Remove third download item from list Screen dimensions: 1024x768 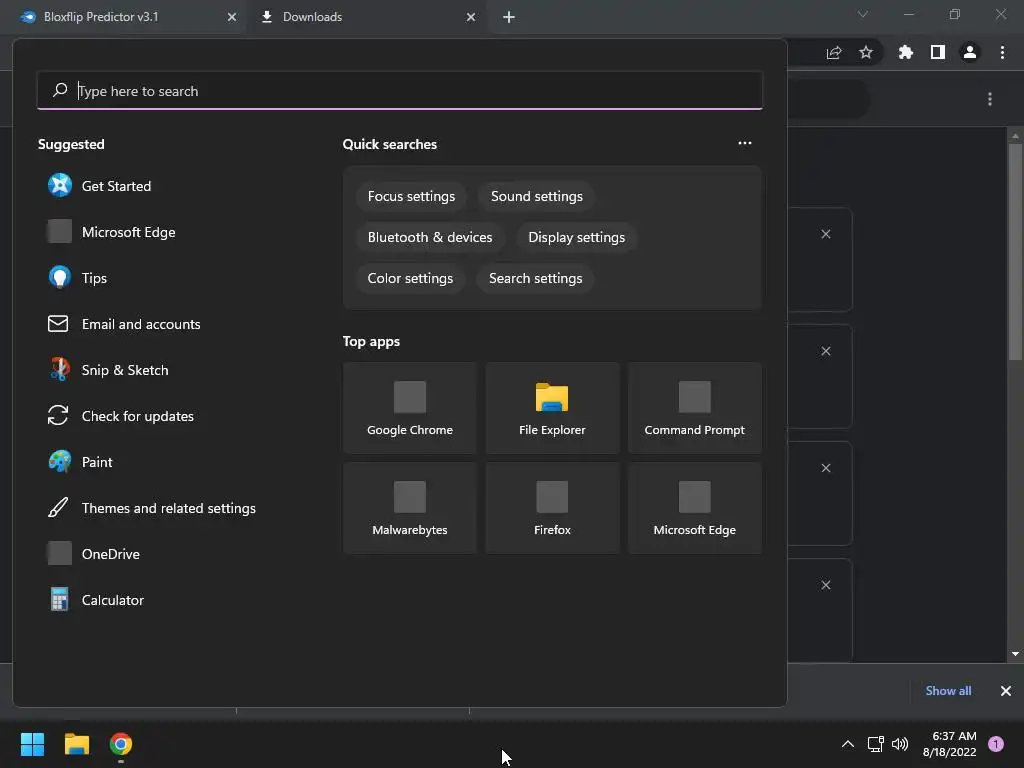click(825, 468)
